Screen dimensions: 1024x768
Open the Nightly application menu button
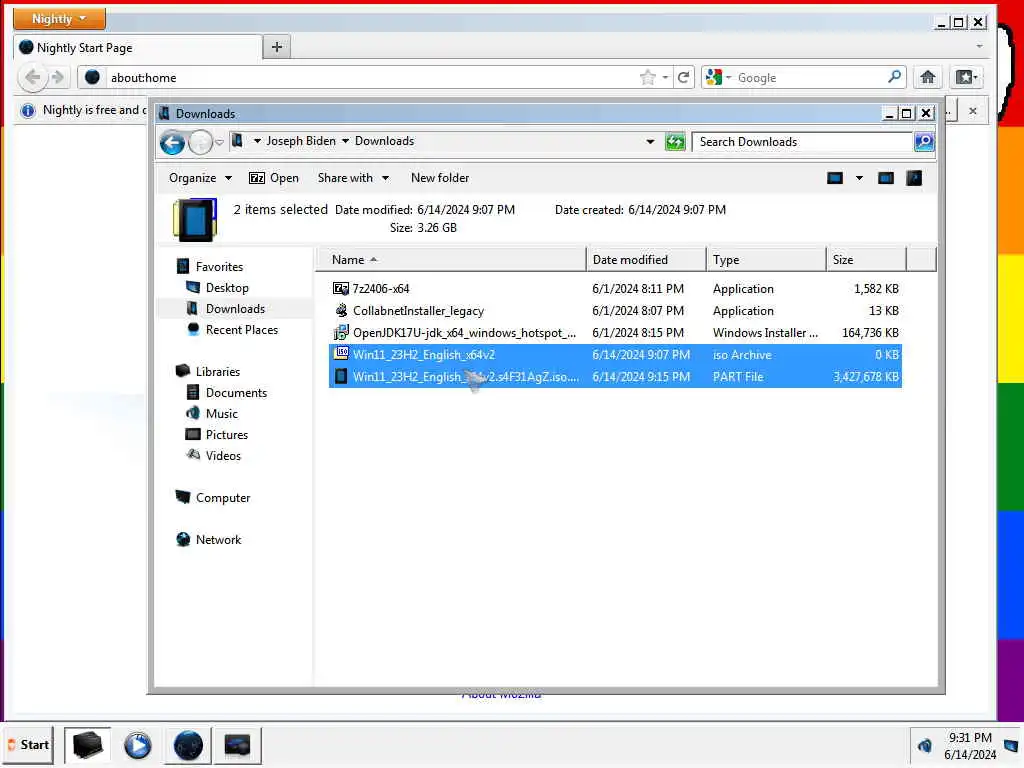click(x=59, y=19)
